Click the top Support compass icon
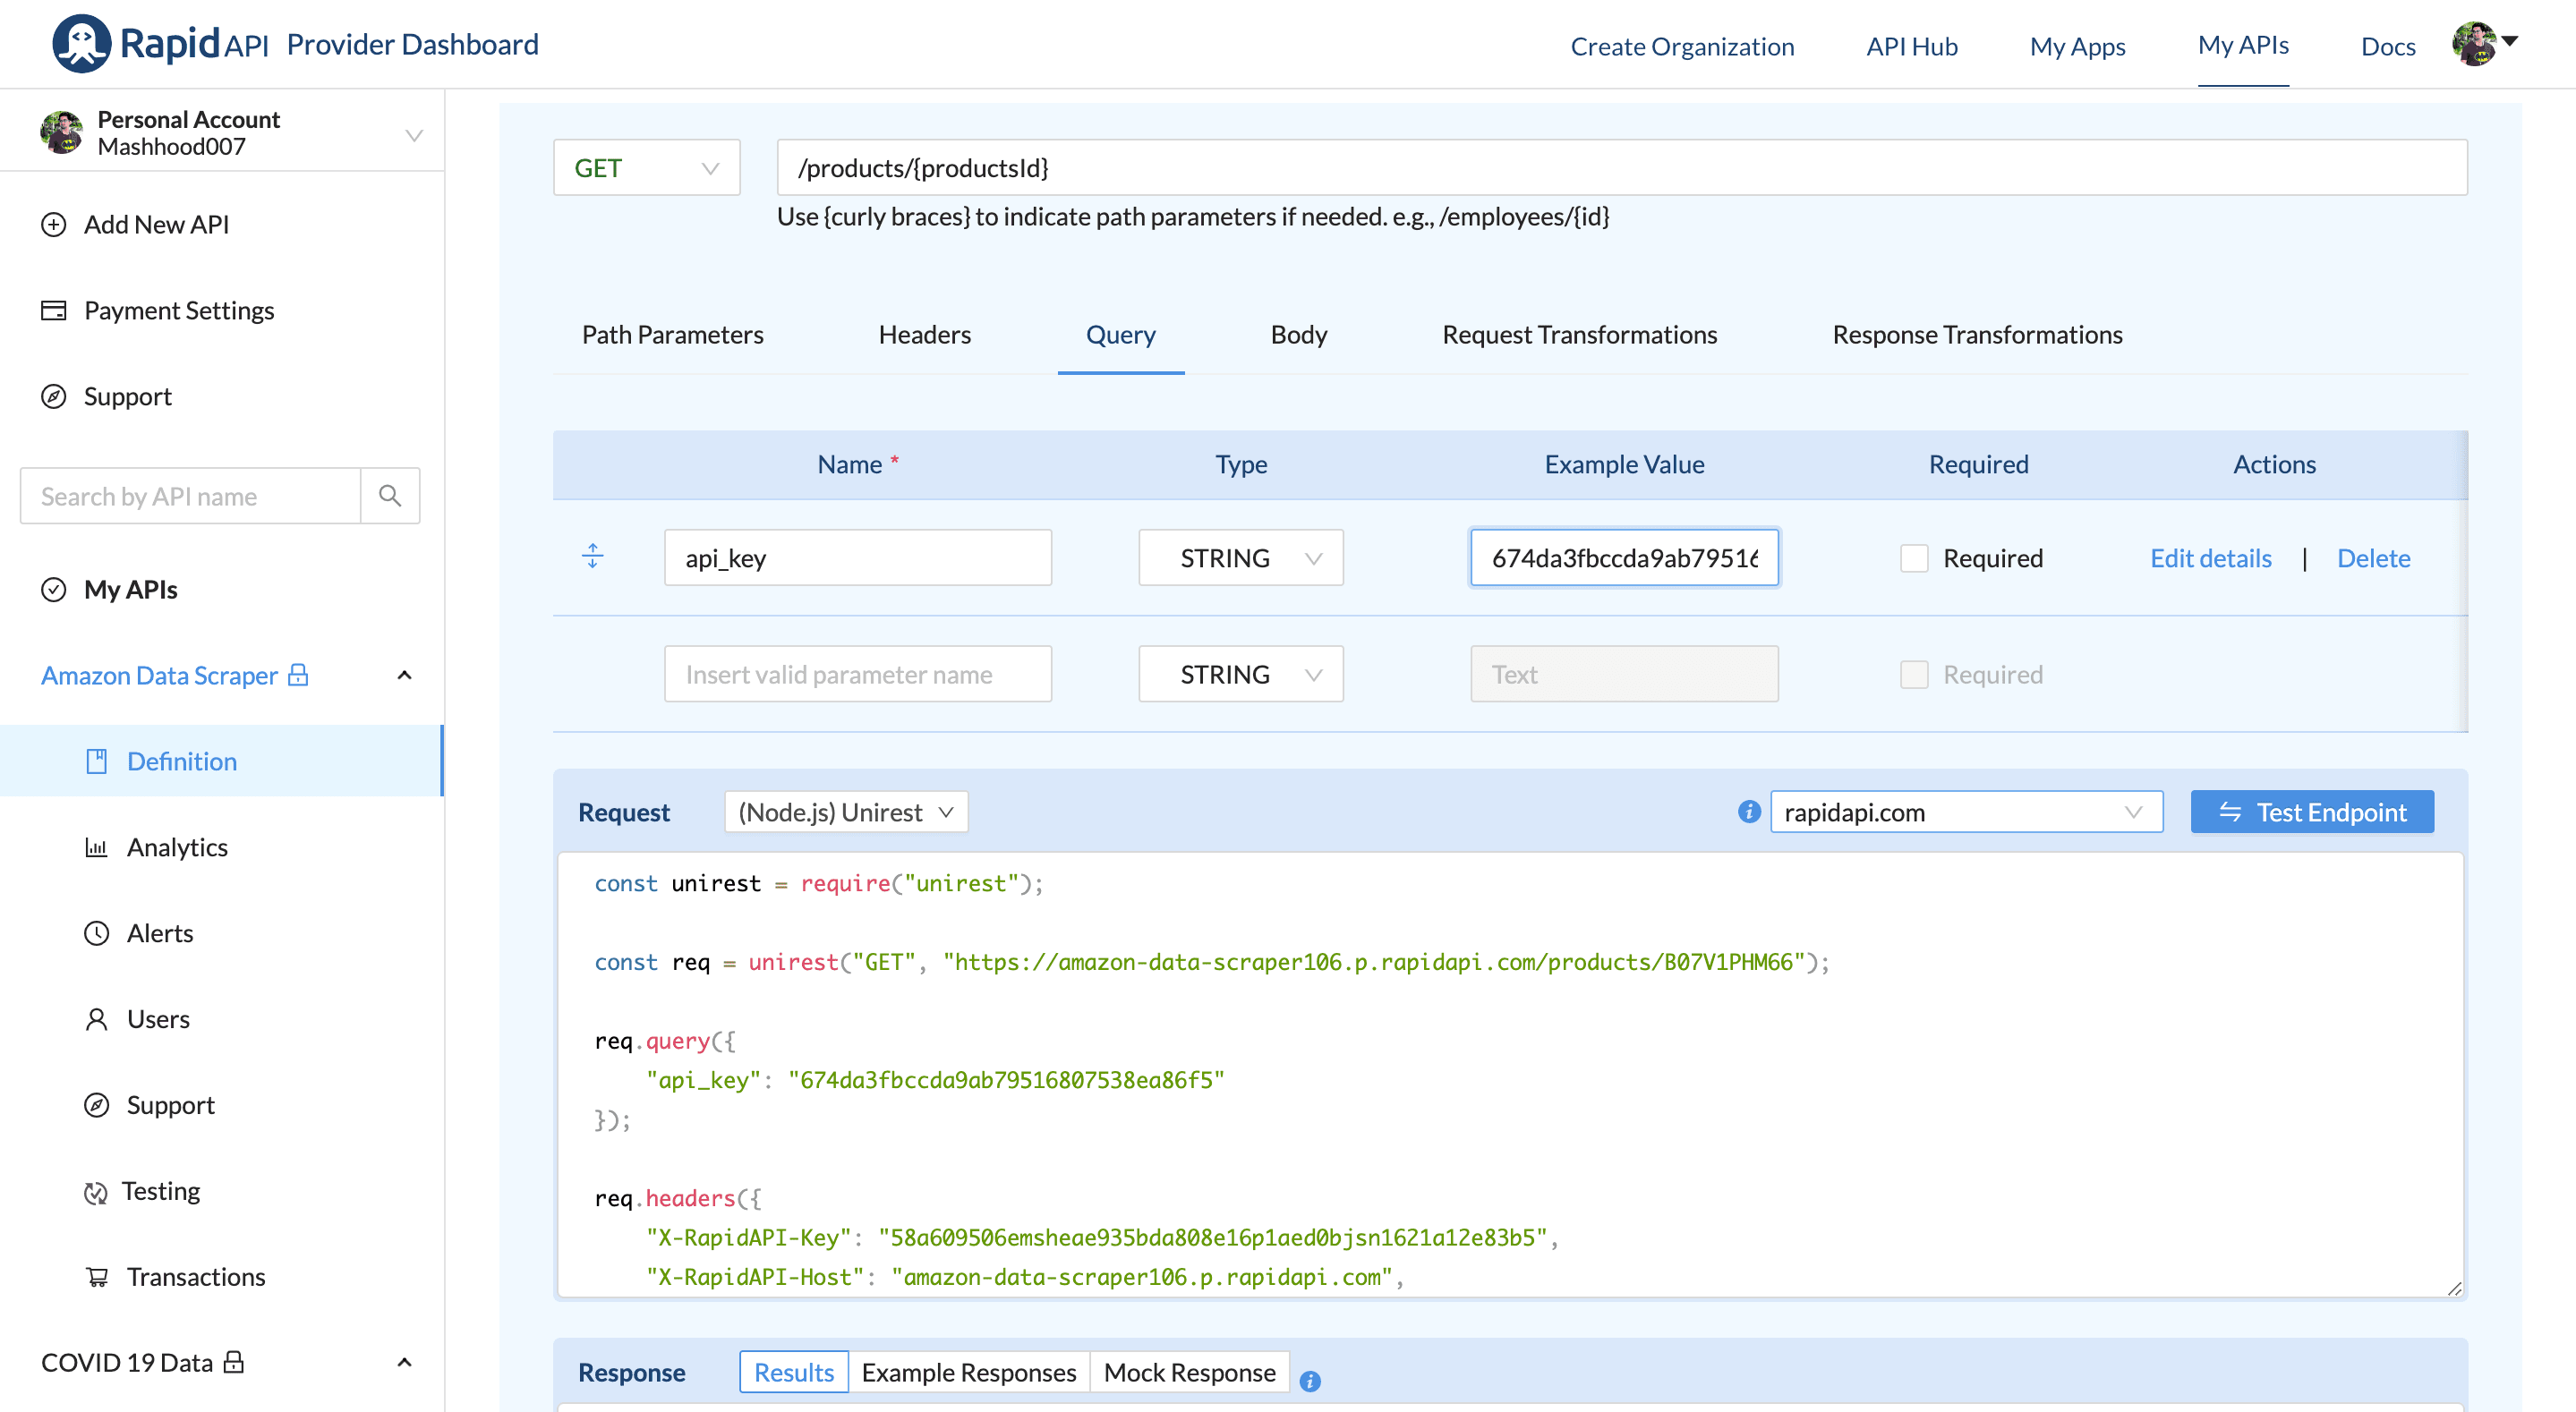The height and width of the screenshot is (1412, 2576). tap(54, 396)
